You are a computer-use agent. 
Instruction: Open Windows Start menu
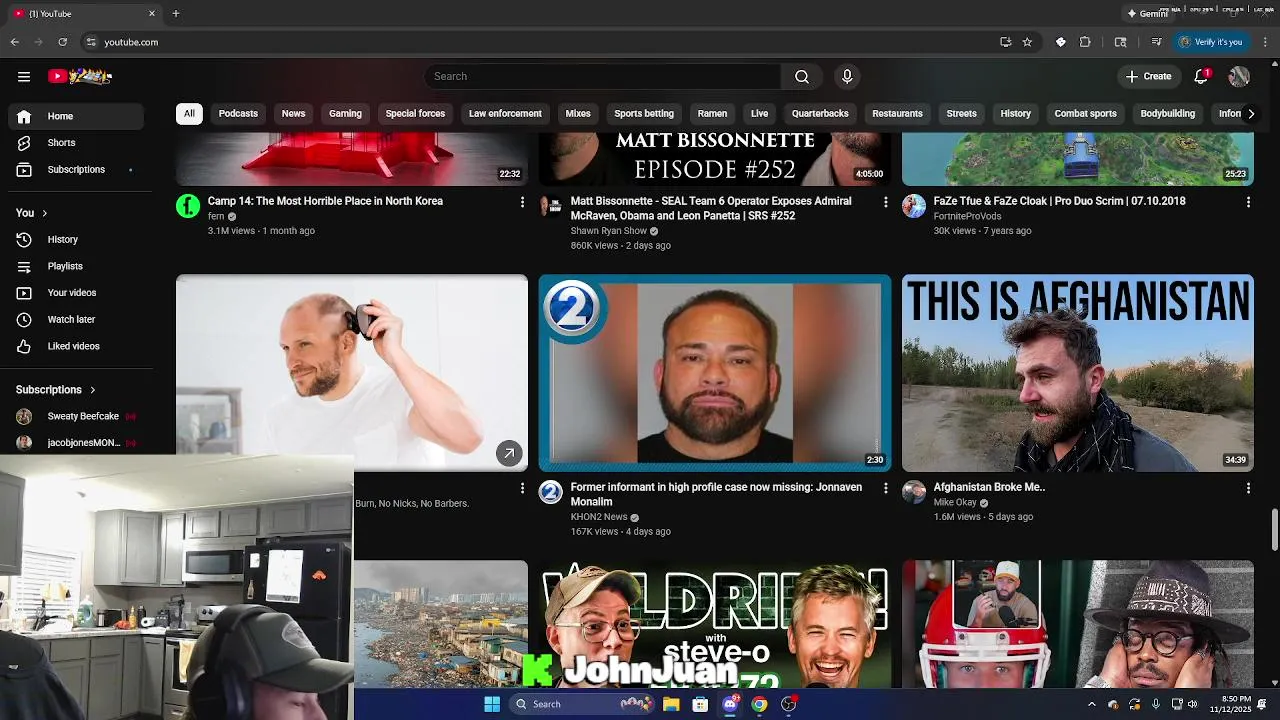point(492,704)
